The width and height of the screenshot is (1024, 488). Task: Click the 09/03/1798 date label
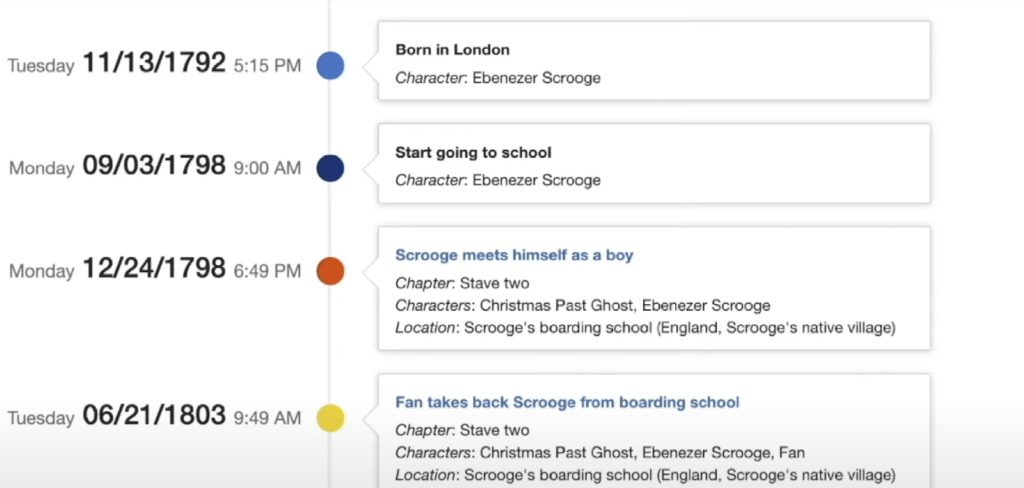[154, 167]
